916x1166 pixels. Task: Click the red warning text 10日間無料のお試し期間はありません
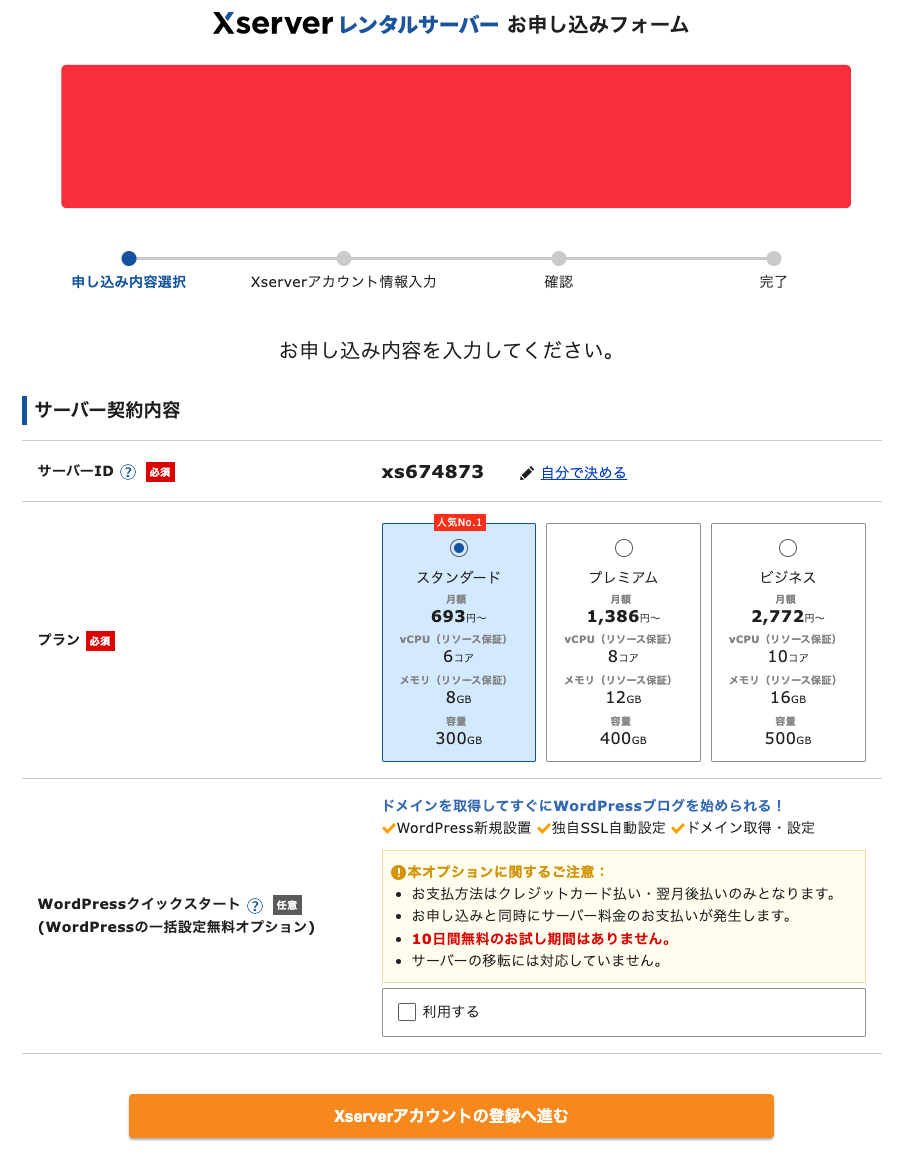pos(541,938)
